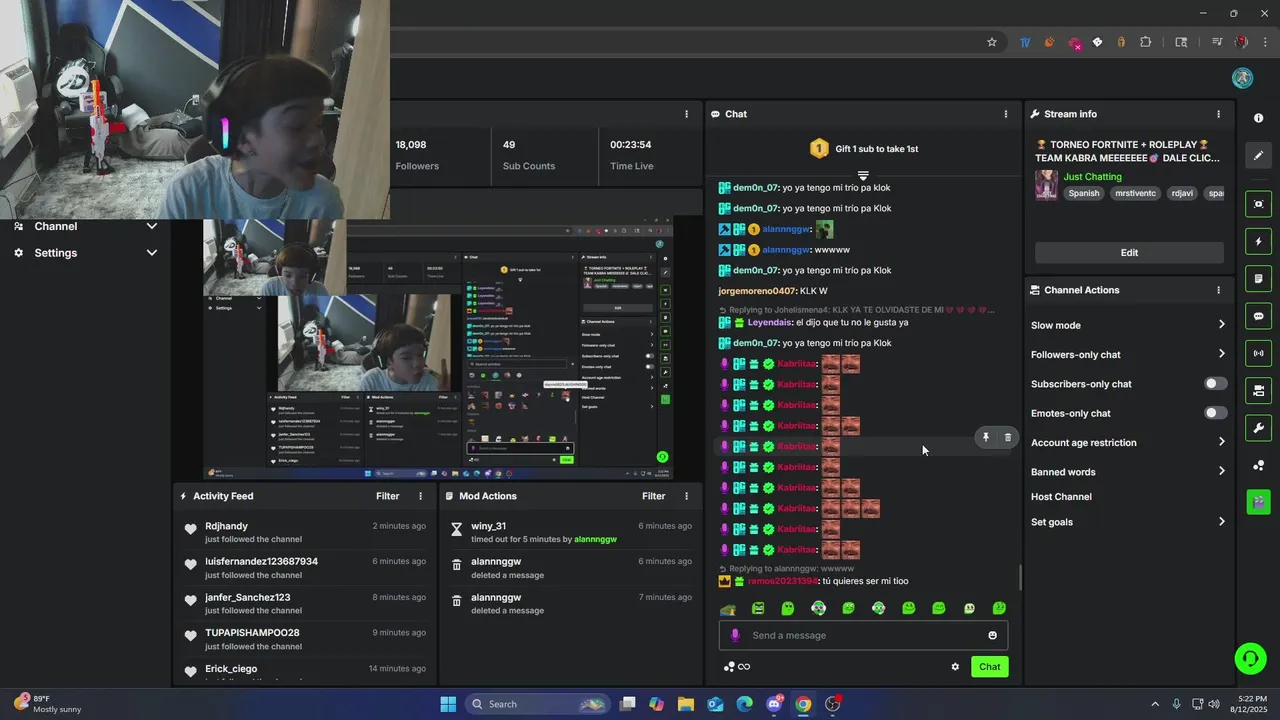The height and width of the screenshot is (720, 1280).
Task: Expand Followers-only chat options
Action: click(1221, 354)
